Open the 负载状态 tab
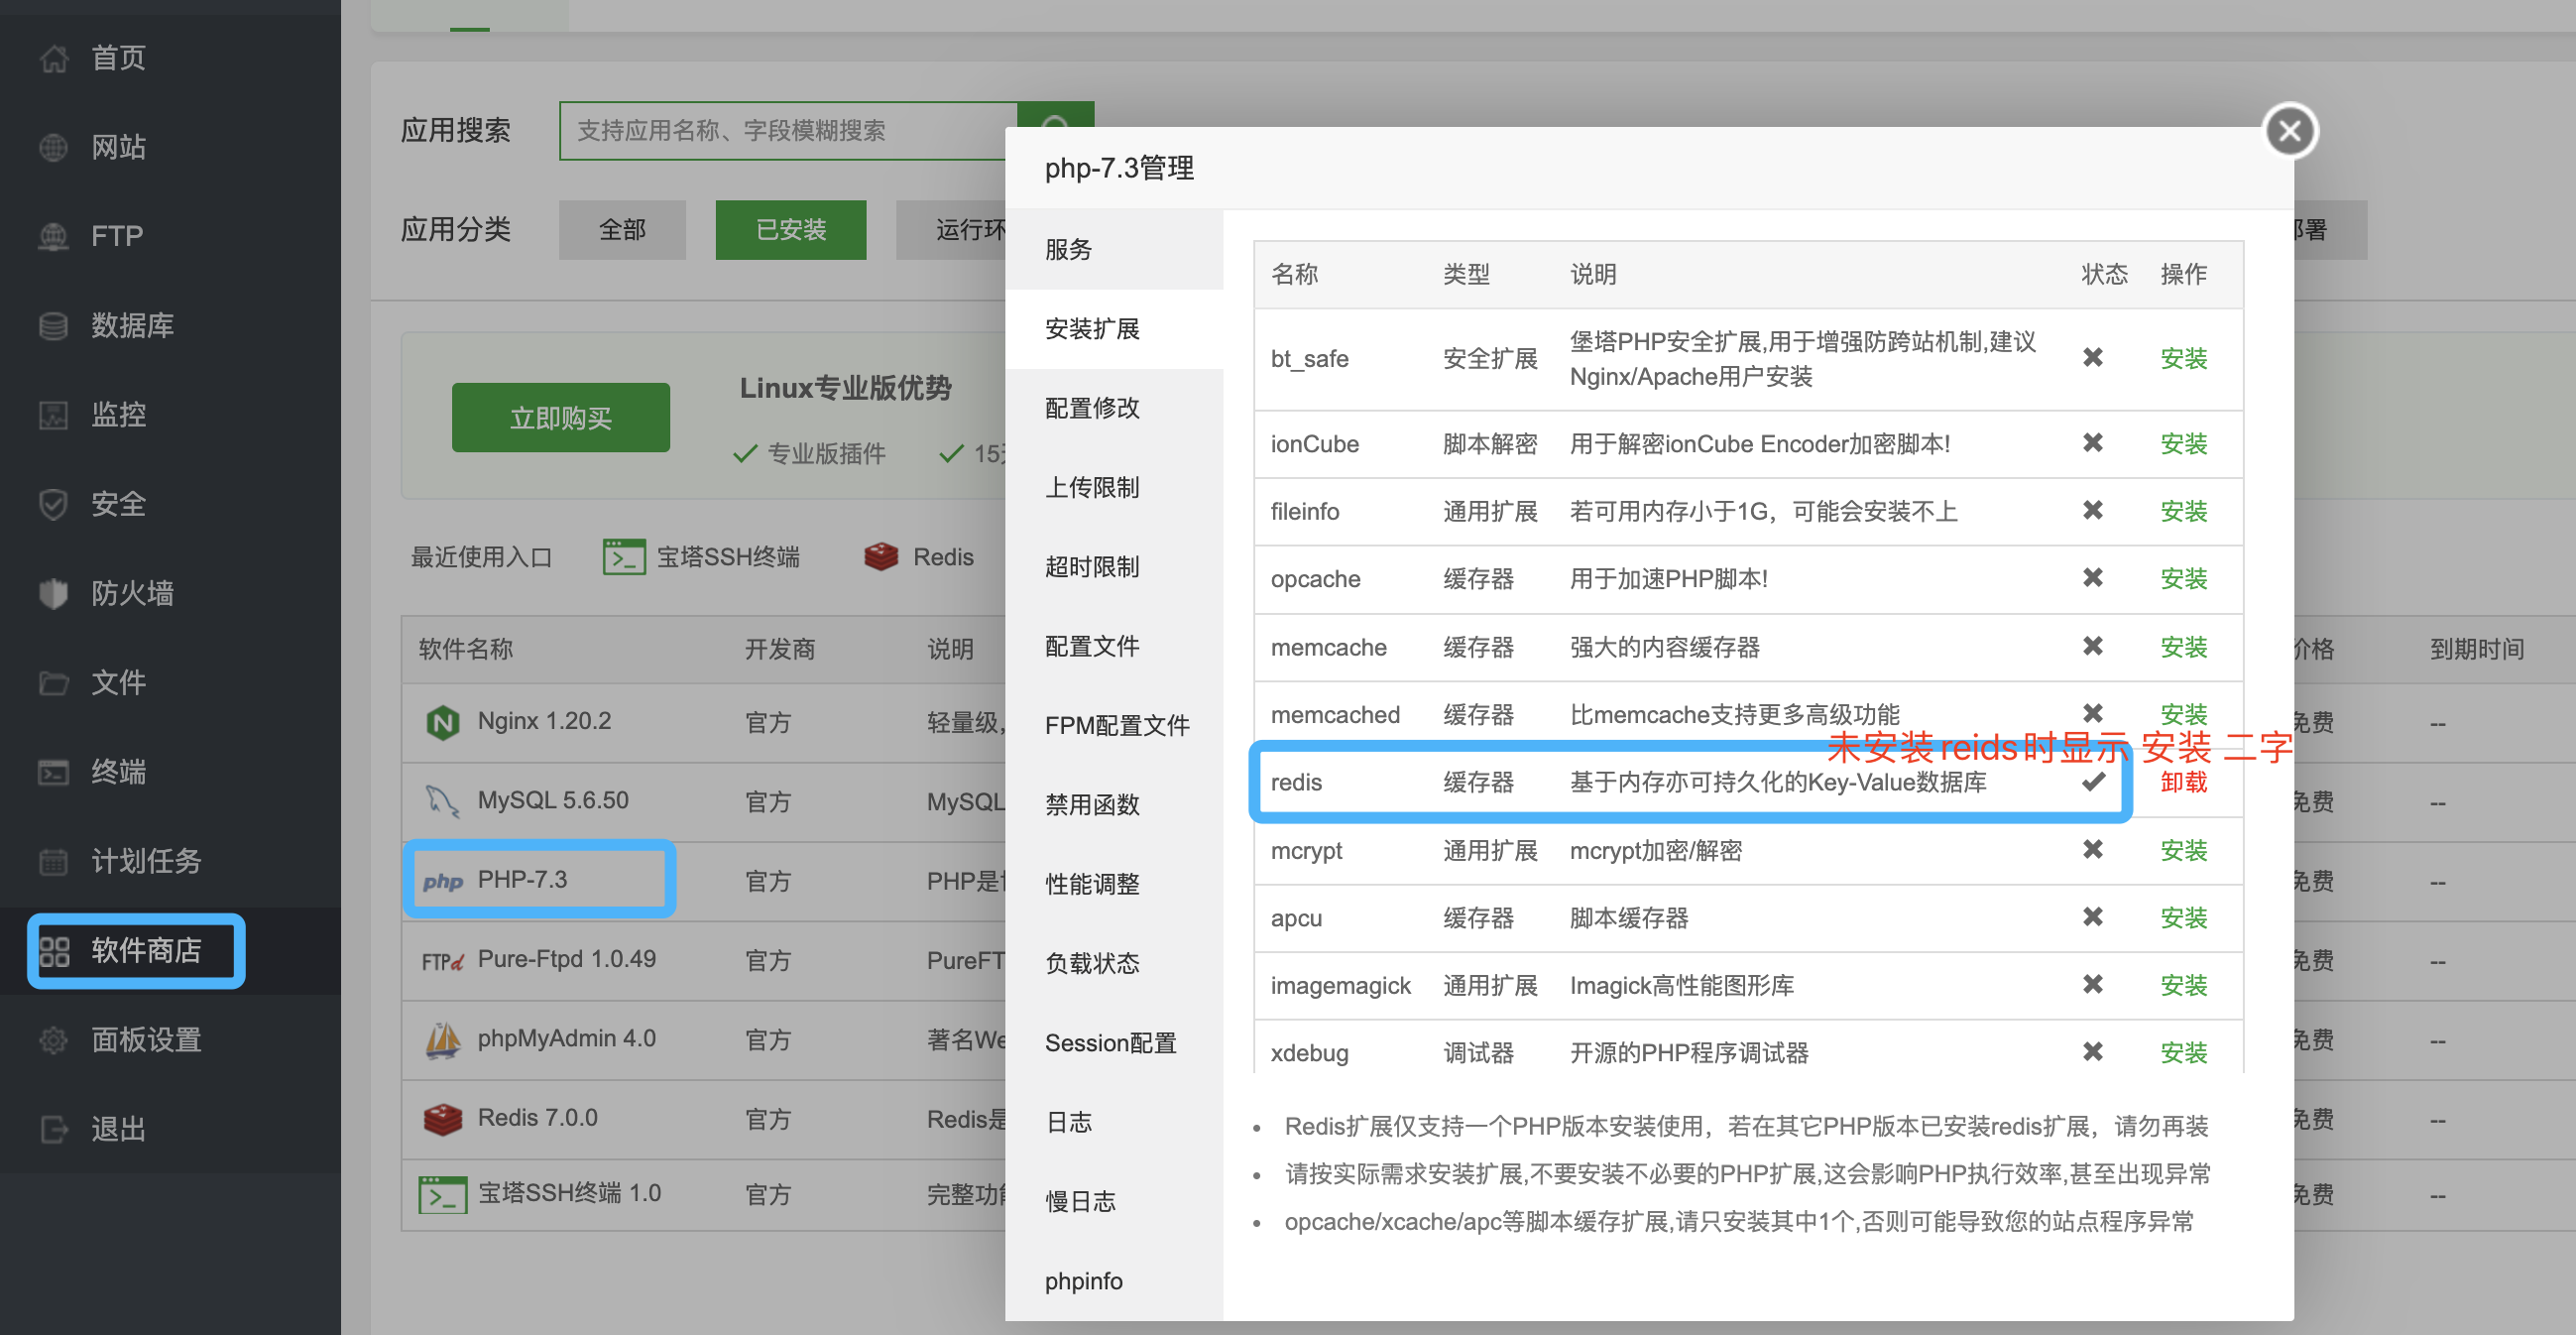Screen dimensions: 2576x1335 tap(1114, 964)
